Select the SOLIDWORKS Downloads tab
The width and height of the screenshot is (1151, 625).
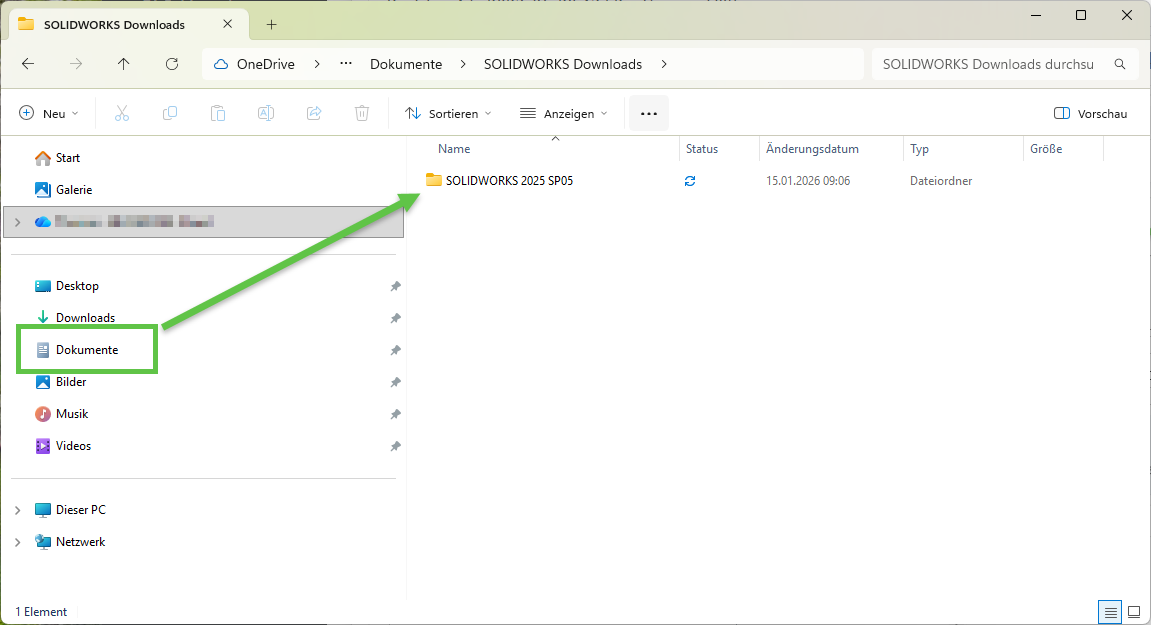(113, 25)
